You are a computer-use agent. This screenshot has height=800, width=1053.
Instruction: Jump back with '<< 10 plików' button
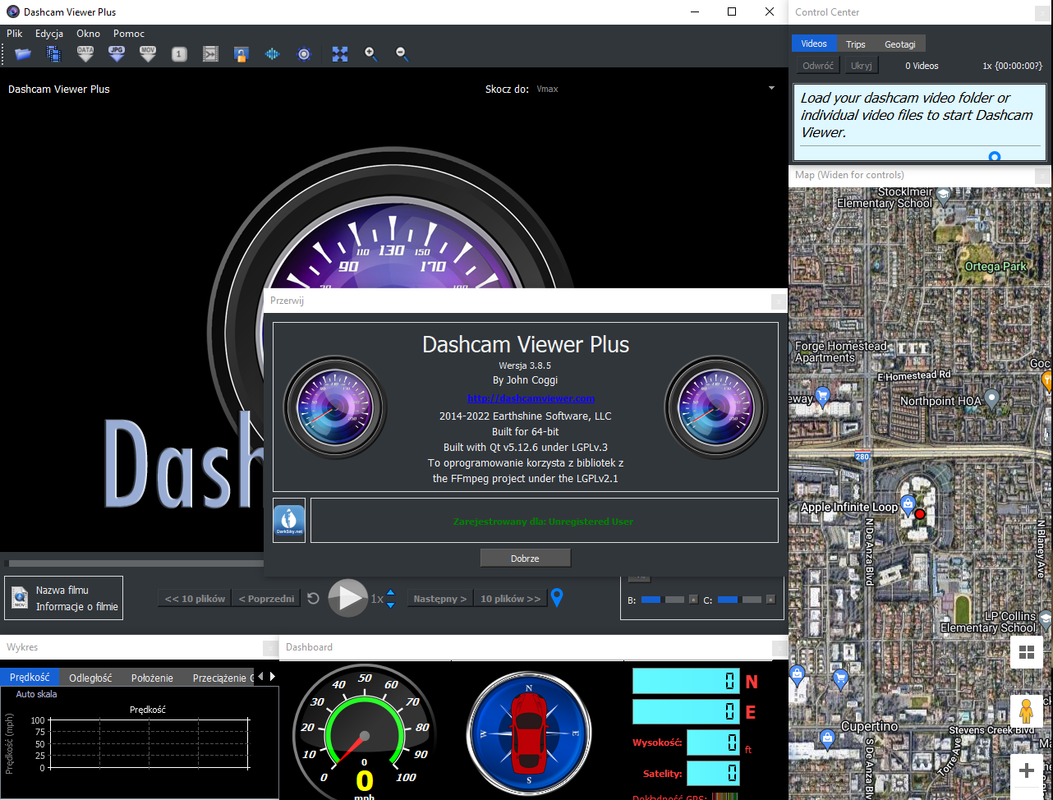pyautogui.click(x=195, y=598)
